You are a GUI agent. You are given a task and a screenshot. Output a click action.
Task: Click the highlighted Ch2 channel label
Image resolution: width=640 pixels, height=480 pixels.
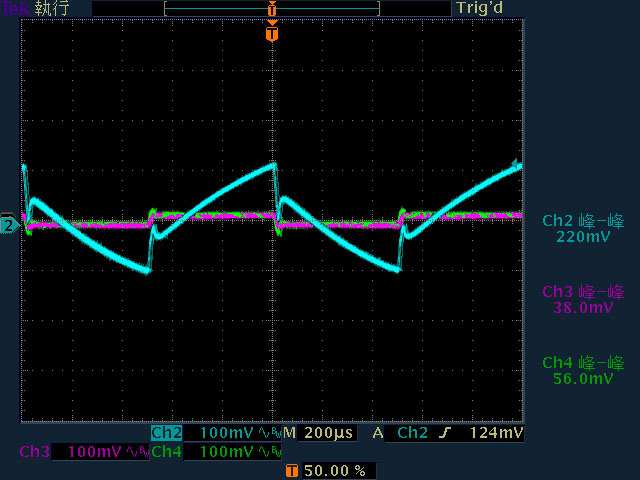click(167, 433)
